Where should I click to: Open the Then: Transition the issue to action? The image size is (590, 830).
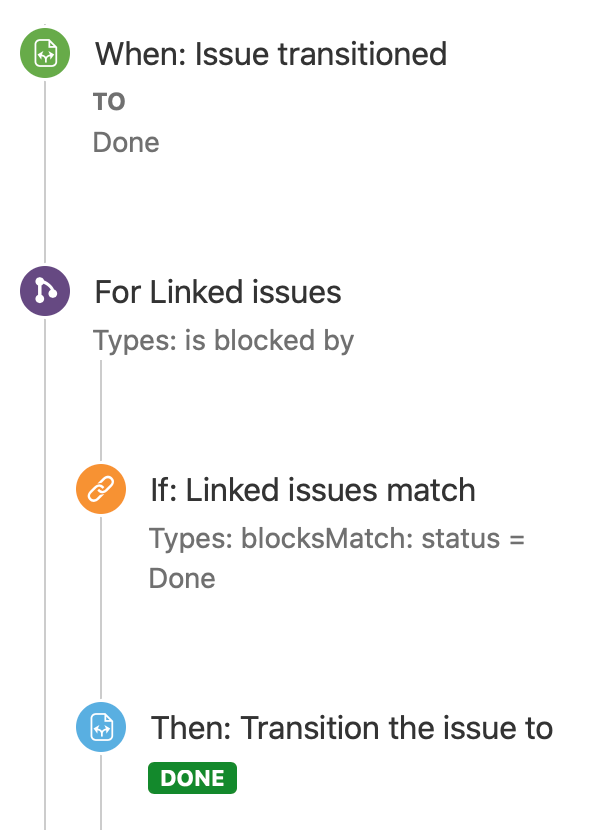[353, 728]
